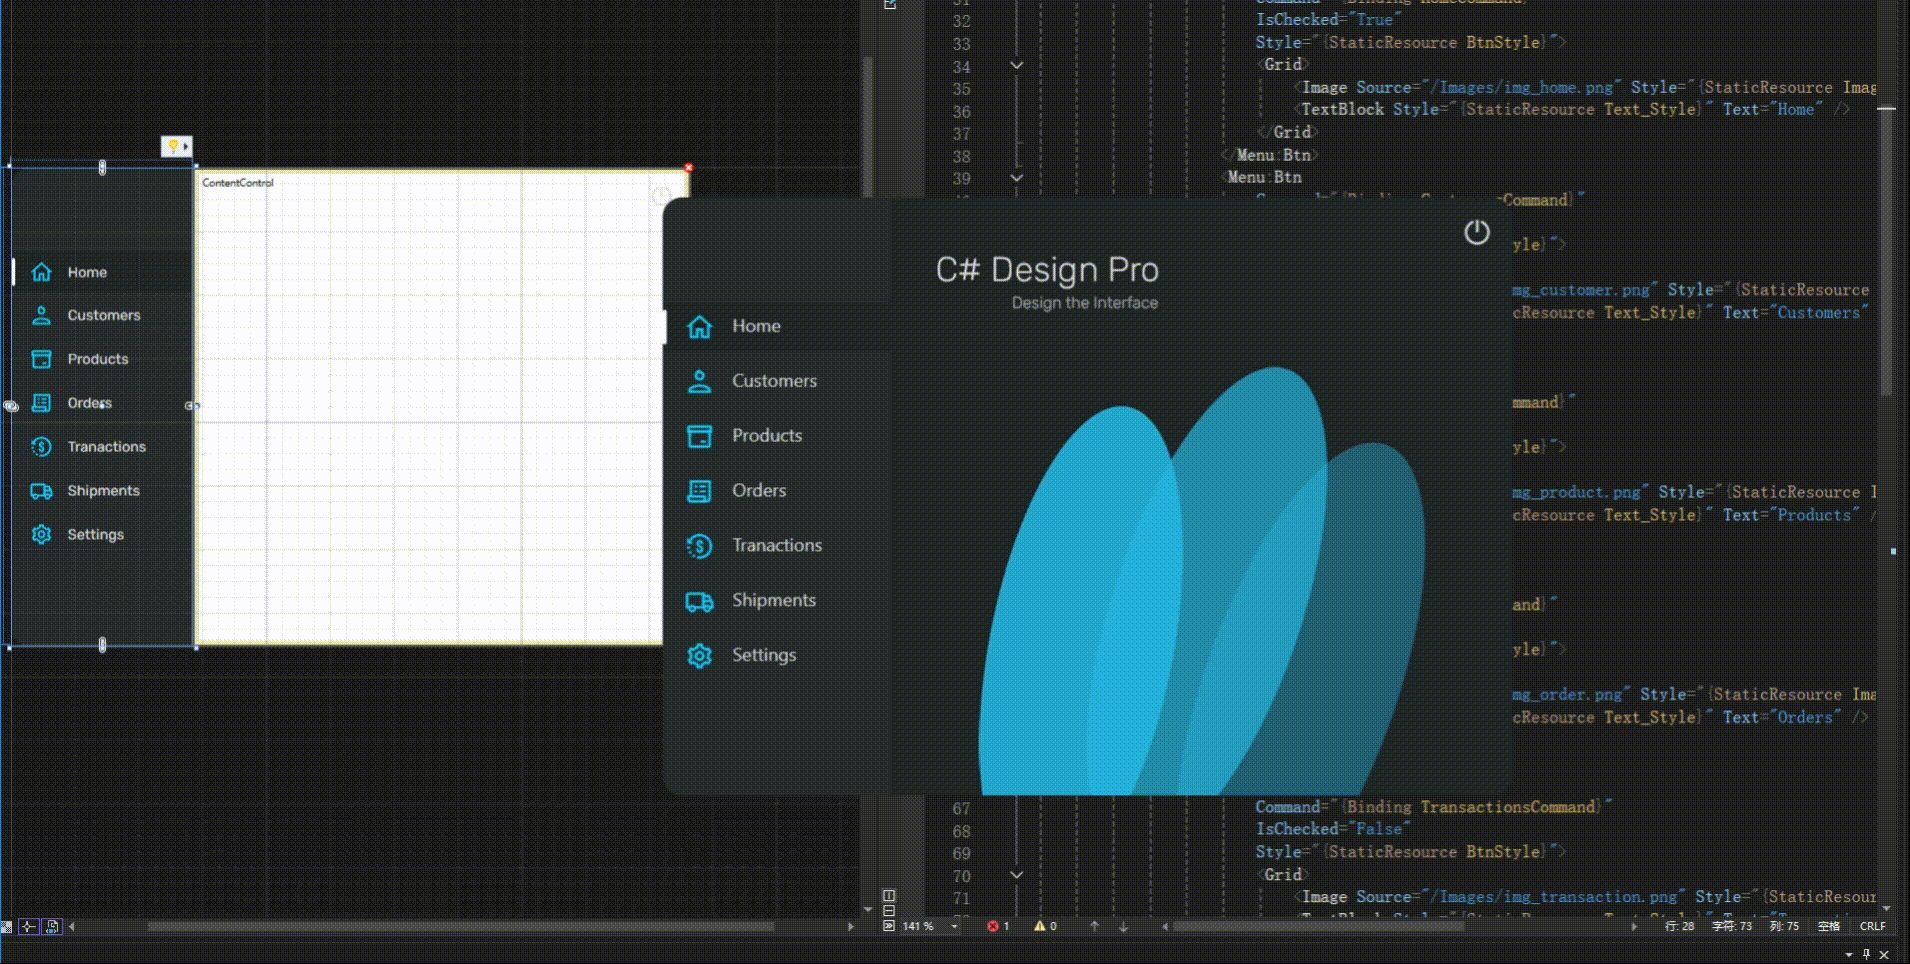Open Orders in the running app sidebar
Screen dimensions: 1910x964
click(776, 491)
